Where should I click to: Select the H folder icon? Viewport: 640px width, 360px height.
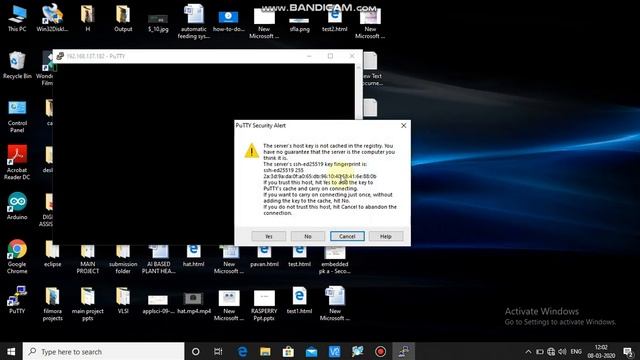88,18
